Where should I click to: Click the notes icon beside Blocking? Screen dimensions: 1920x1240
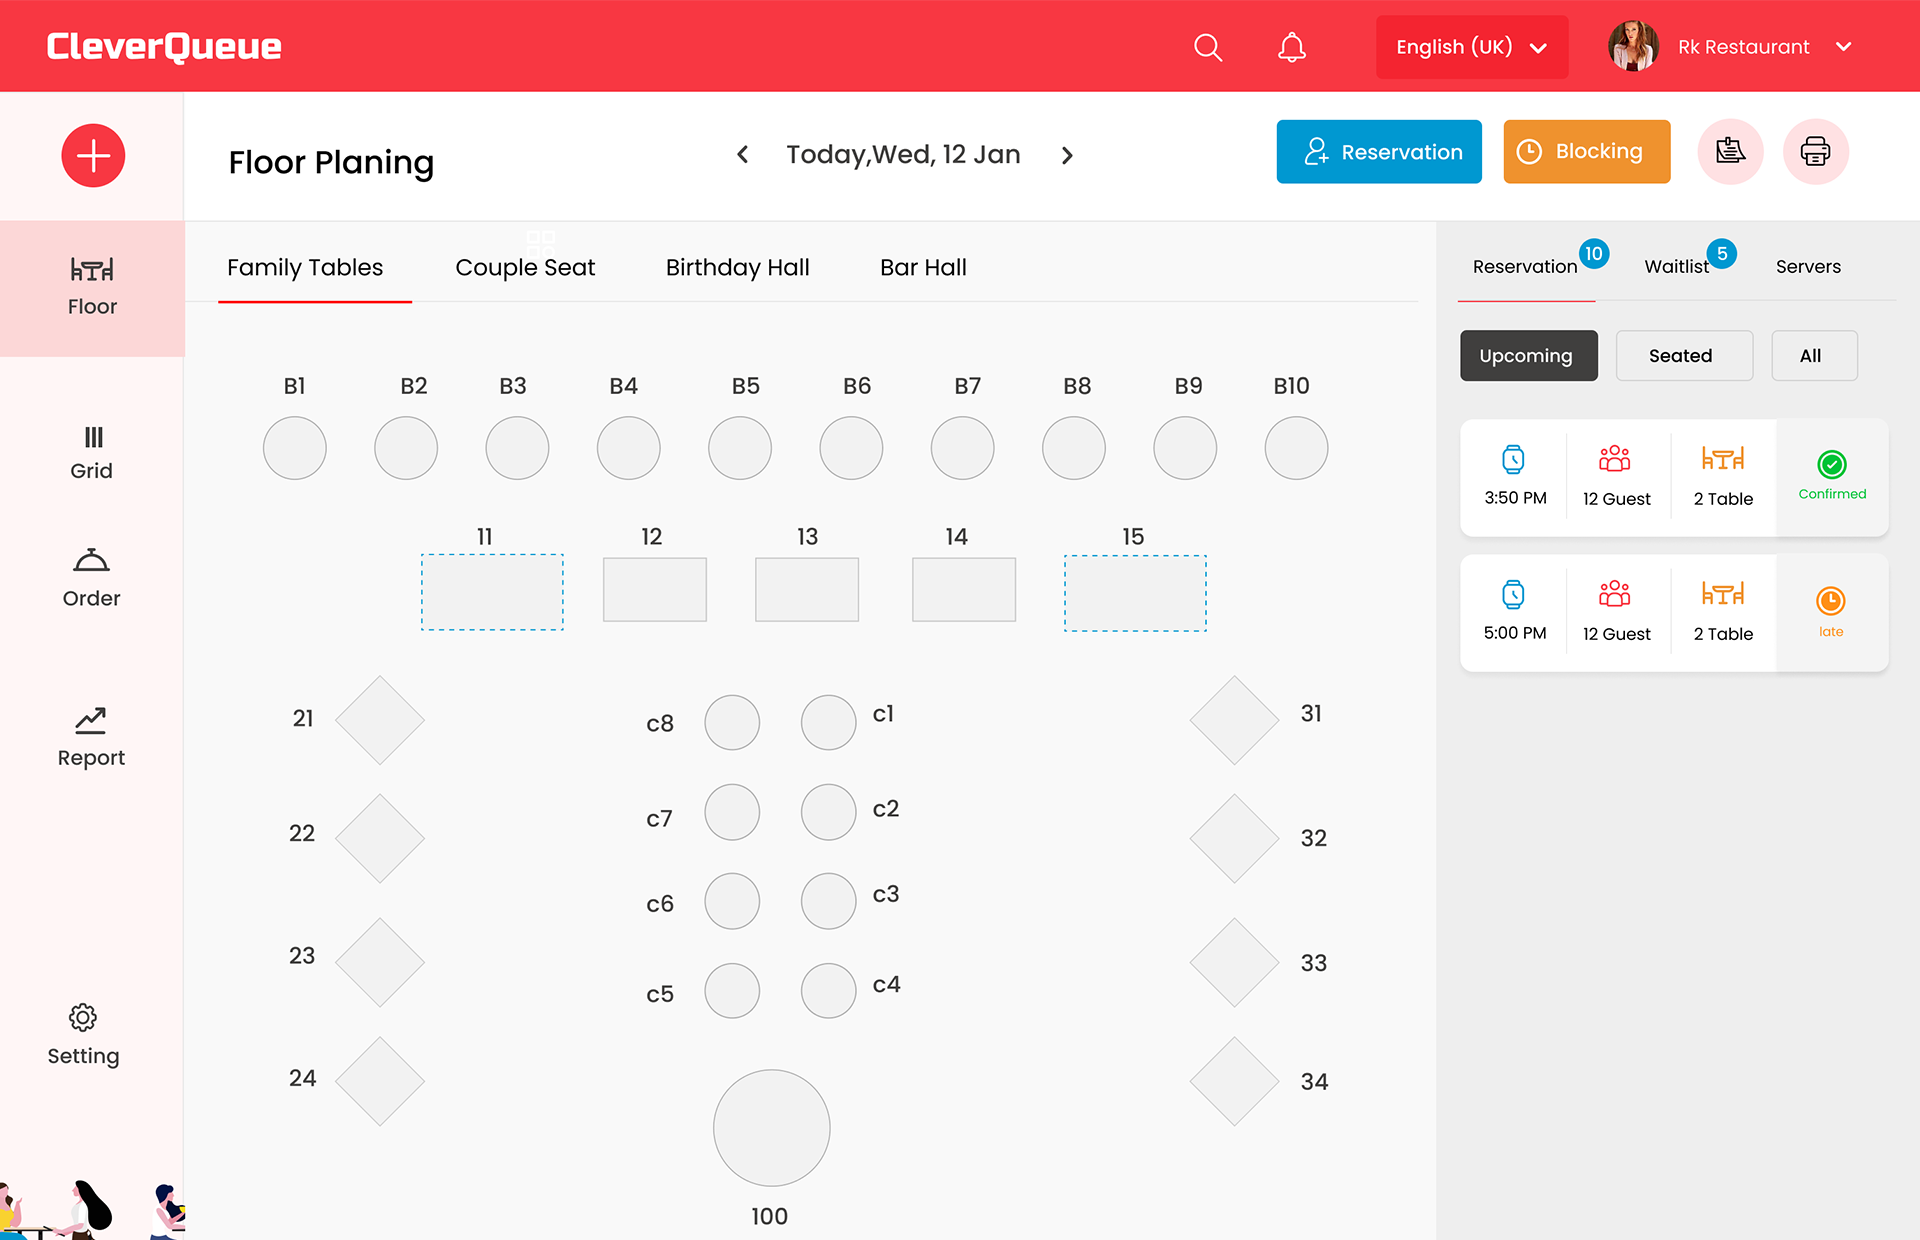click(1730, 152)
